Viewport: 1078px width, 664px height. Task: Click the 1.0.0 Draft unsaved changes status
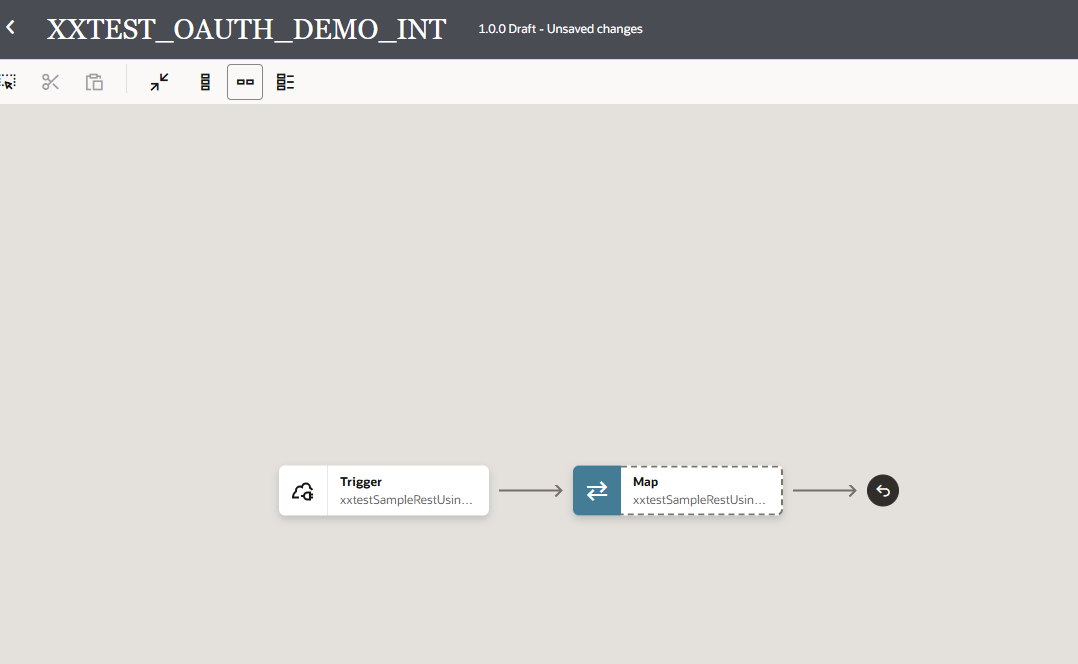(560, 29)
